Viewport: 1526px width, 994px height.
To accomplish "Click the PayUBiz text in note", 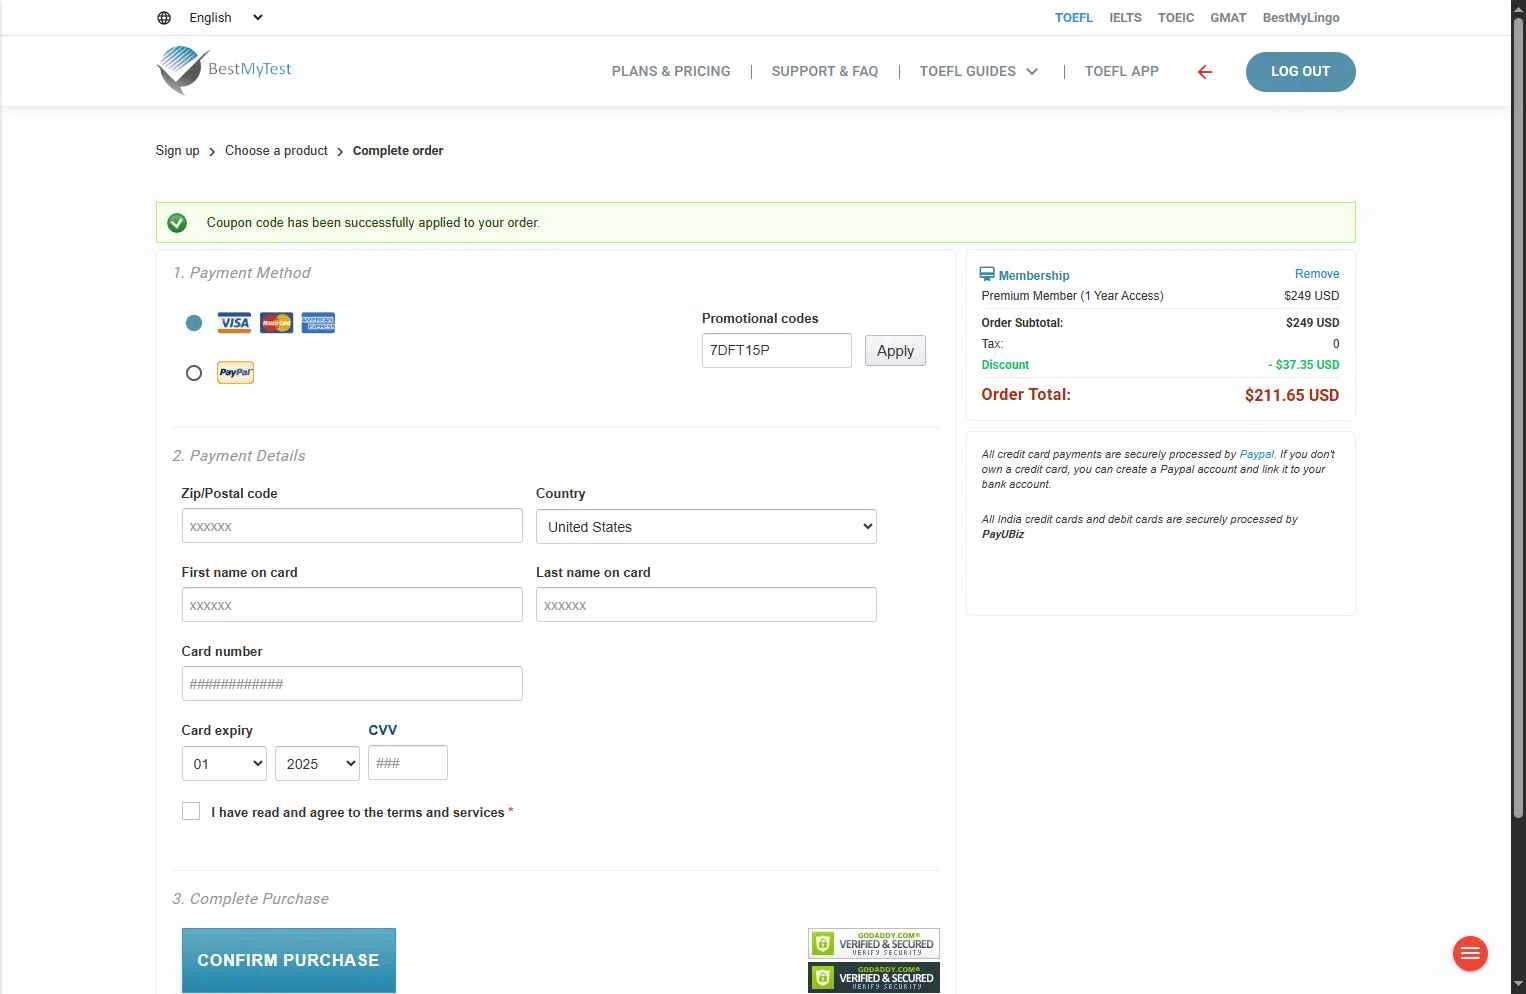I will pos(1003,534).
